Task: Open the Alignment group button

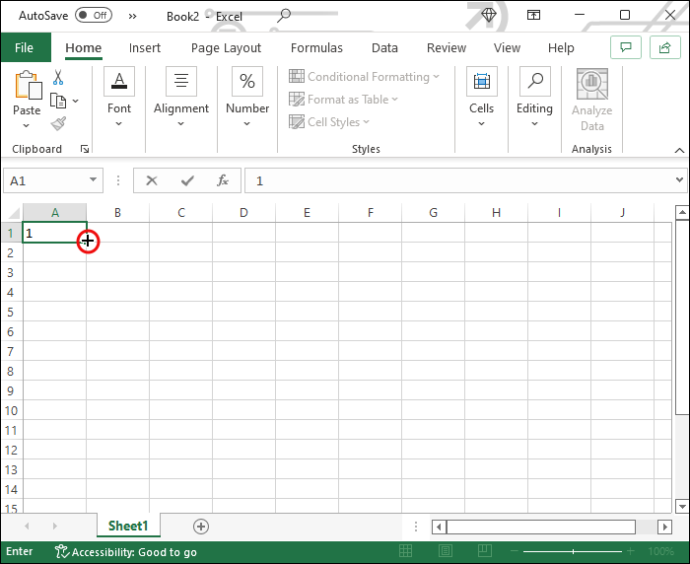Action: pyautogui.click(x=181, y=97)
